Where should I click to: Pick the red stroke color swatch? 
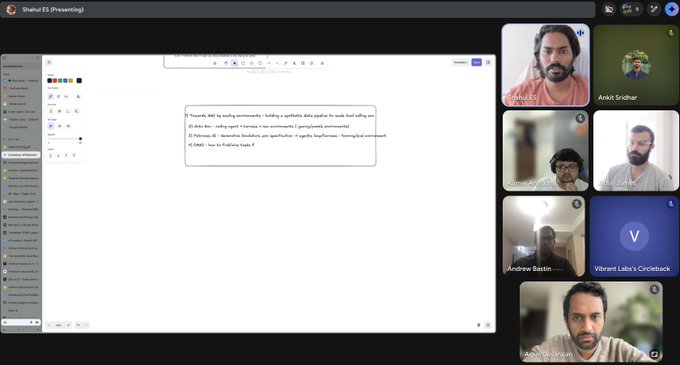[x=55, y=81]
